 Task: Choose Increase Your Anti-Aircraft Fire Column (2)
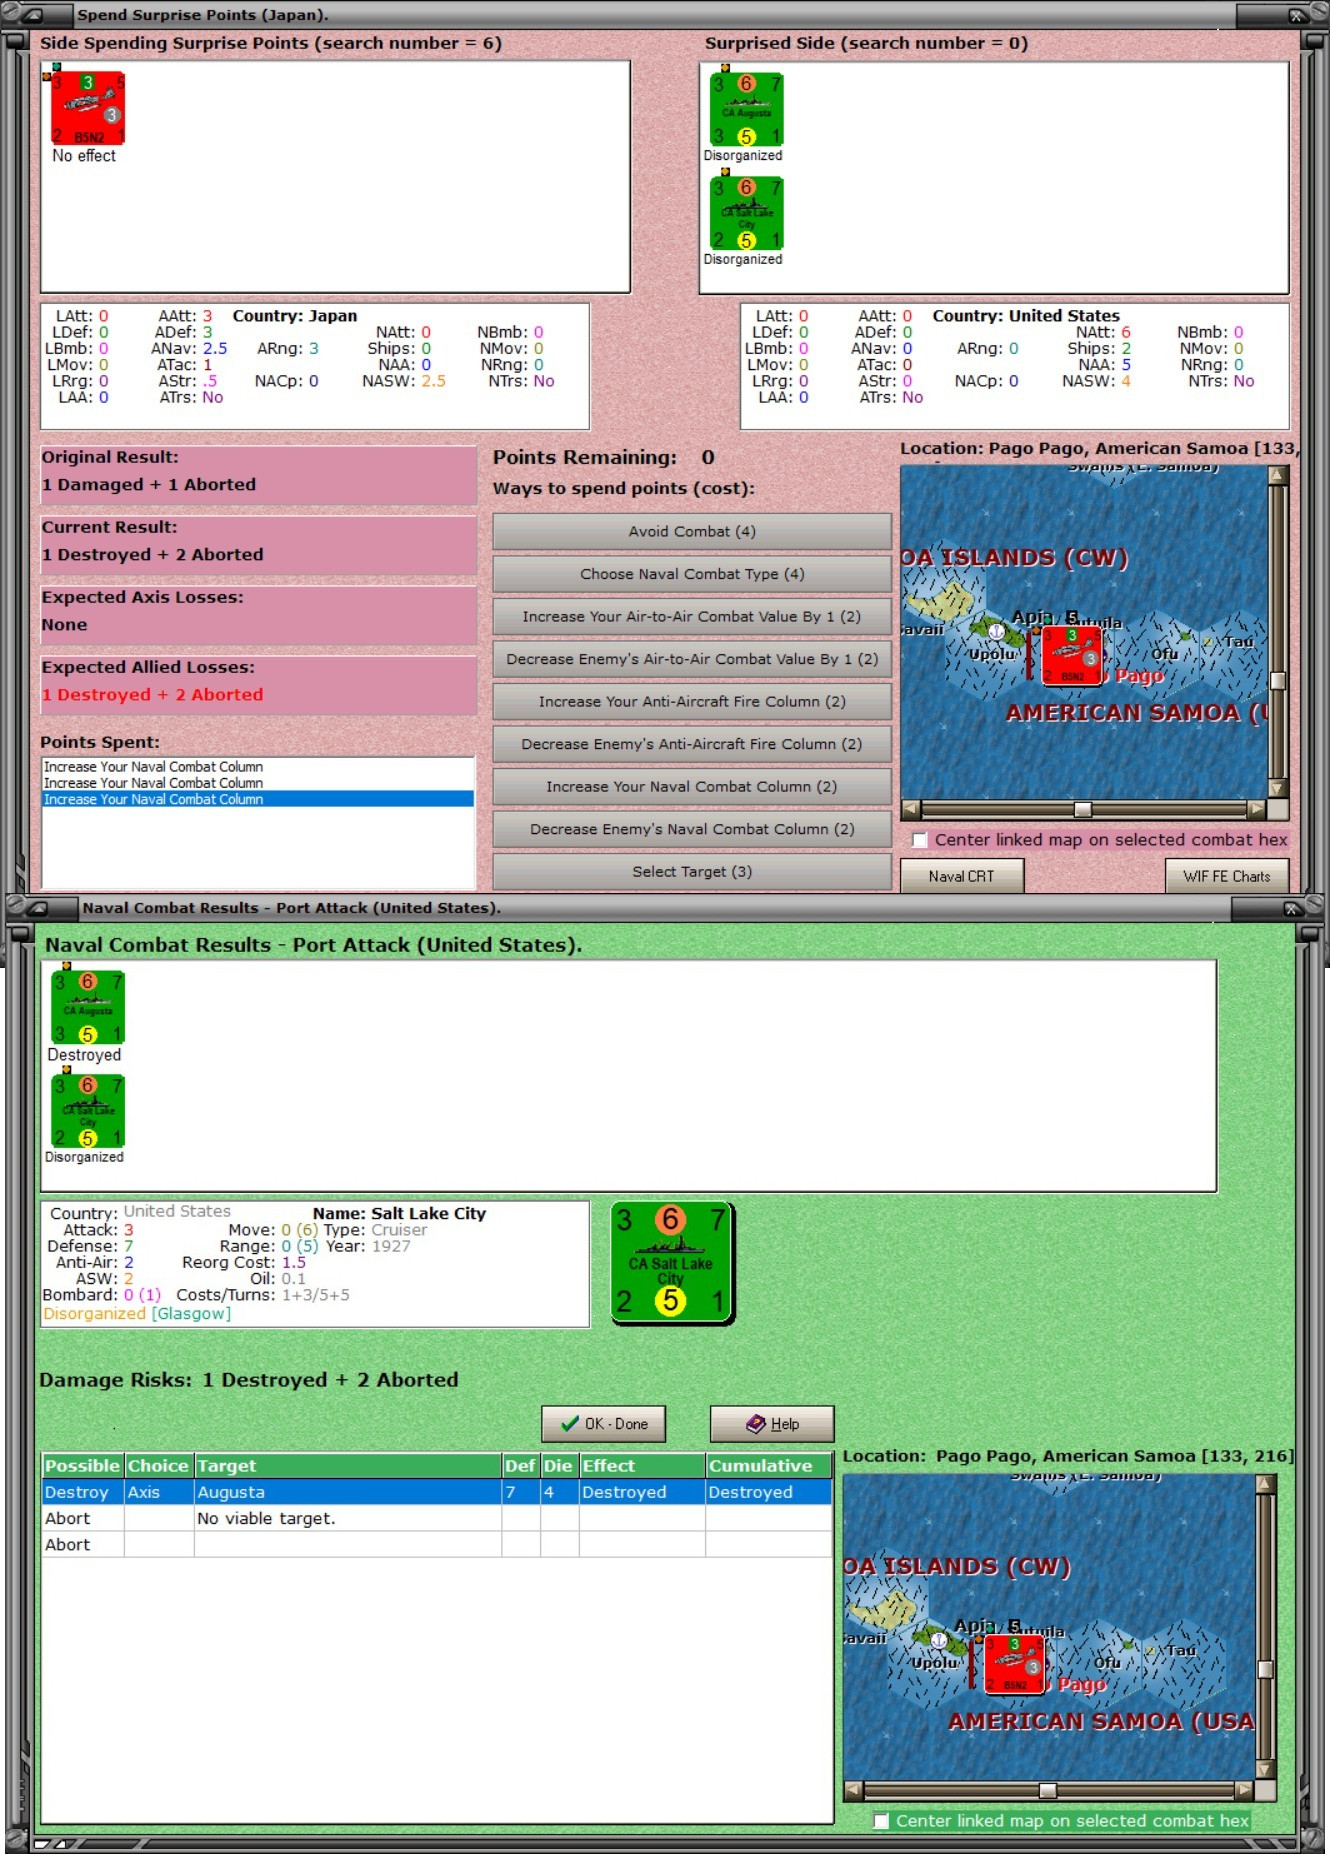tap(692, 702)
